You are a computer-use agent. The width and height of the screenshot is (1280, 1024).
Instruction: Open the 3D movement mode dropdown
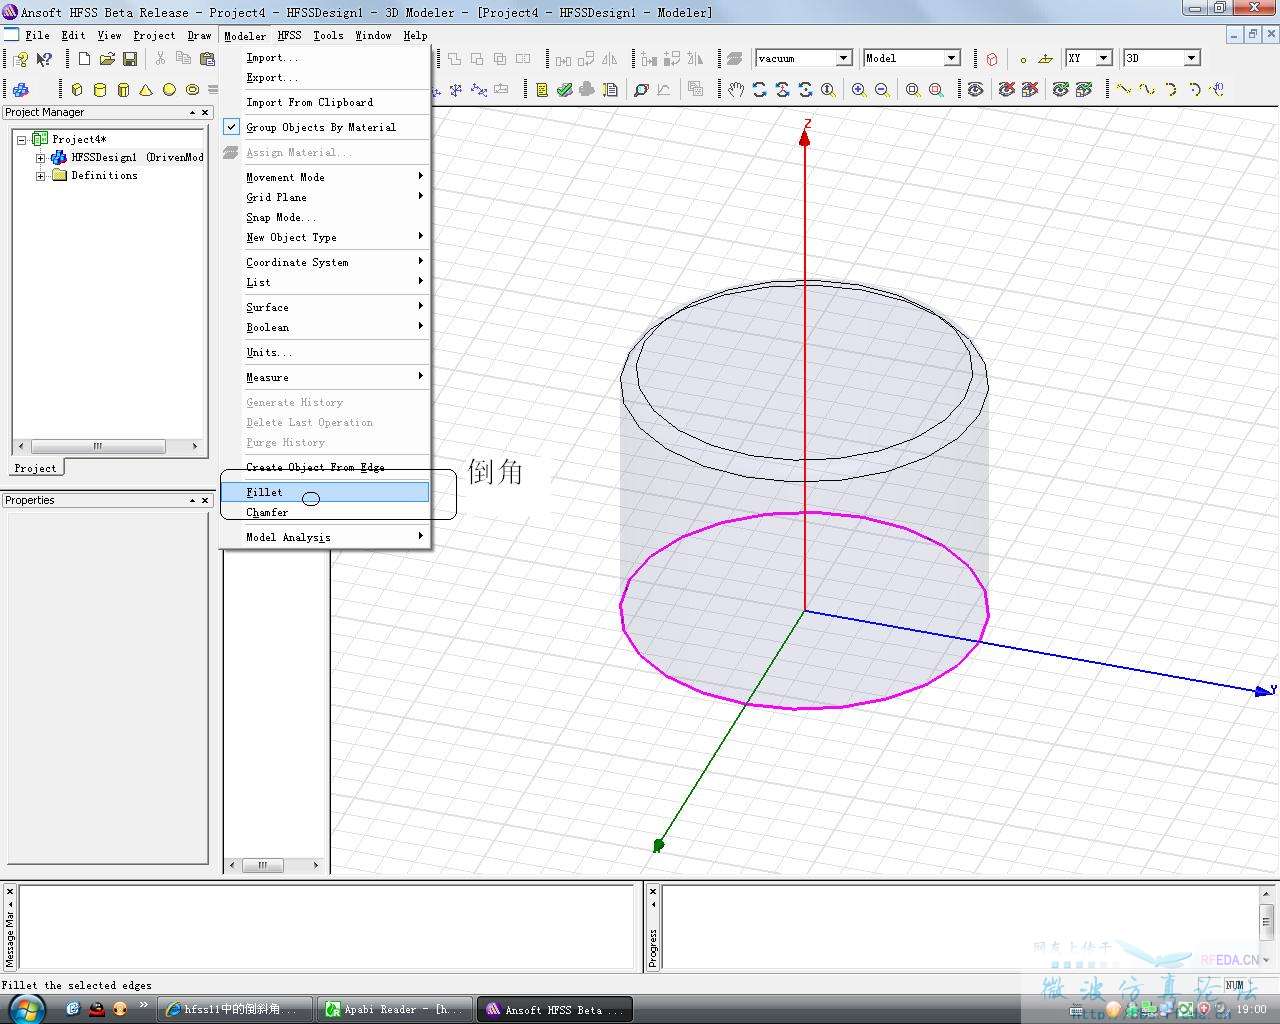(x=1191, y=58)
